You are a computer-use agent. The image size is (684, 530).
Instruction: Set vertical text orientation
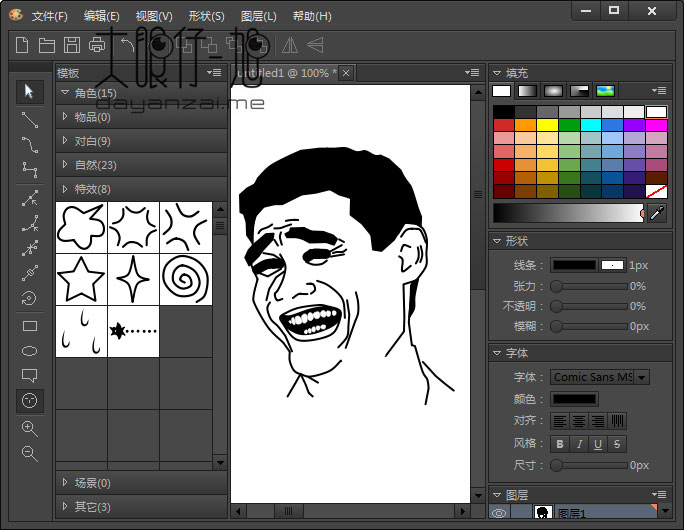pos(617,421)
